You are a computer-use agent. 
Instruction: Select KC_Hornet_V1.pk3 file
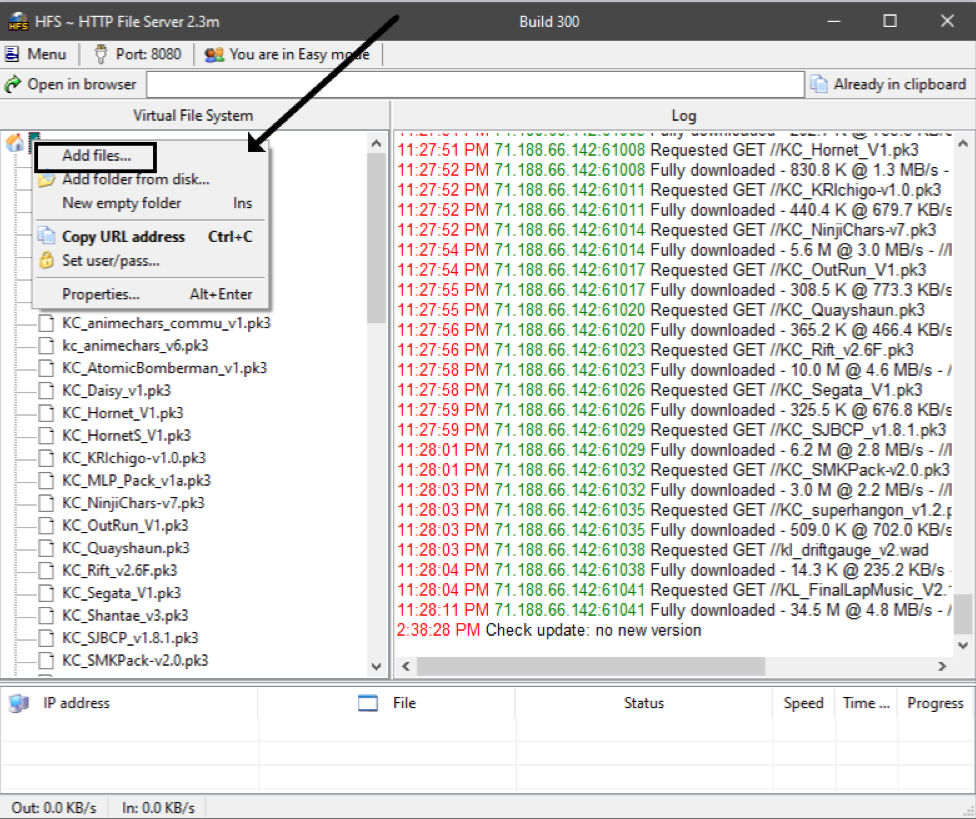(x=123, y=413)
